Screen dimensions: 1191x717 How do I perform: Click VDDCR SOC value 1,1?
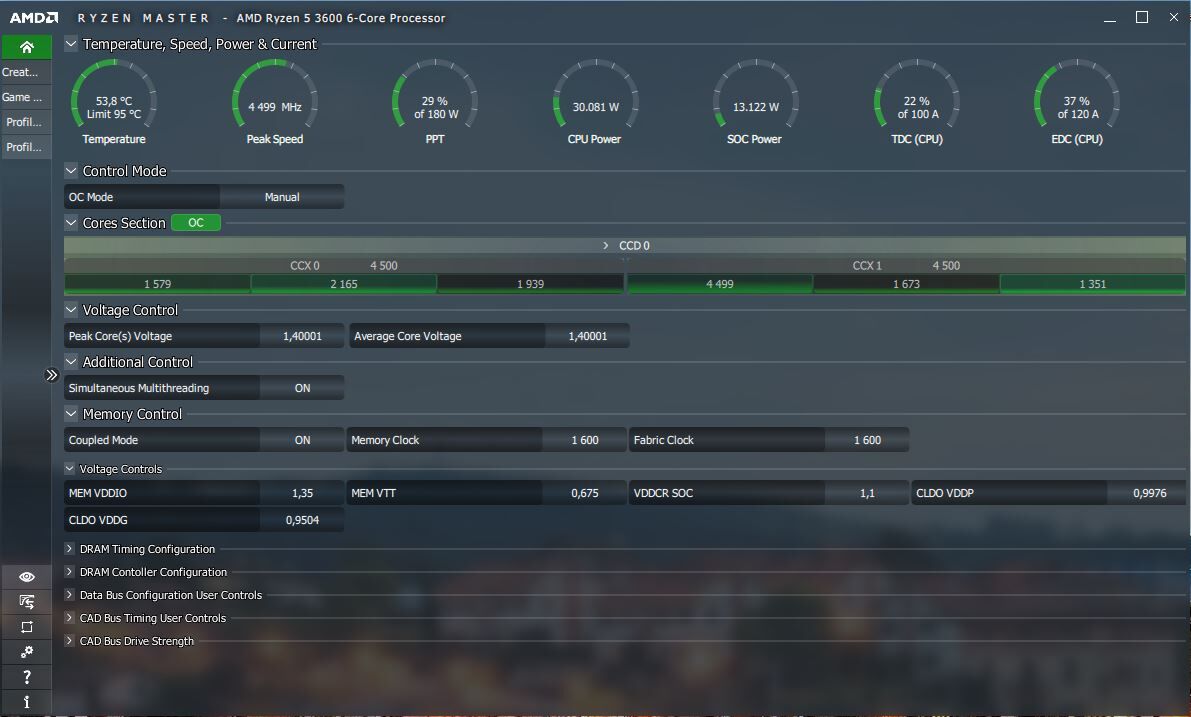[867, 493]
